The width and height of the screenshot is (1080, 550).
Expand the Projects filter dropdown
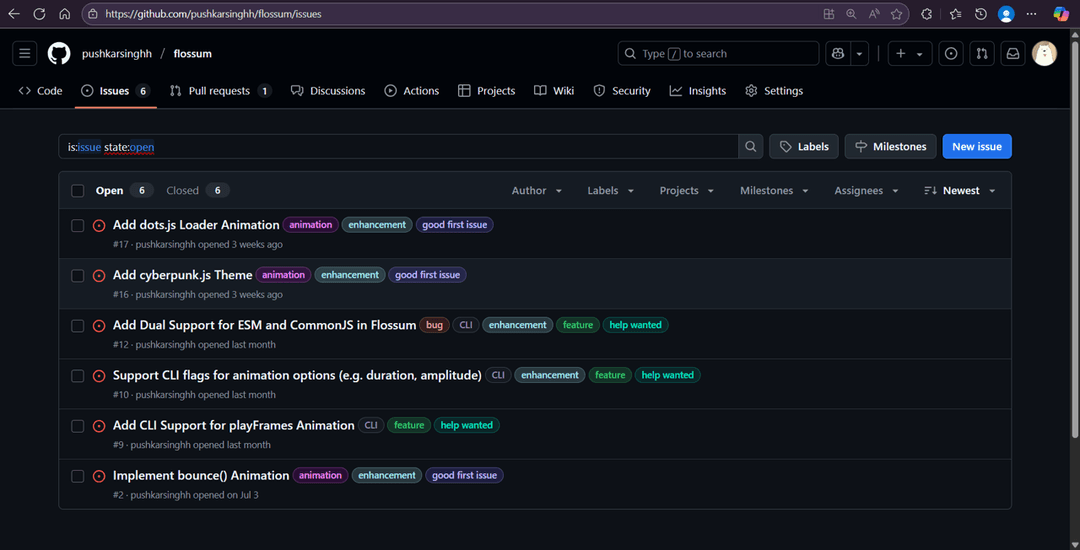pos(687,191)
